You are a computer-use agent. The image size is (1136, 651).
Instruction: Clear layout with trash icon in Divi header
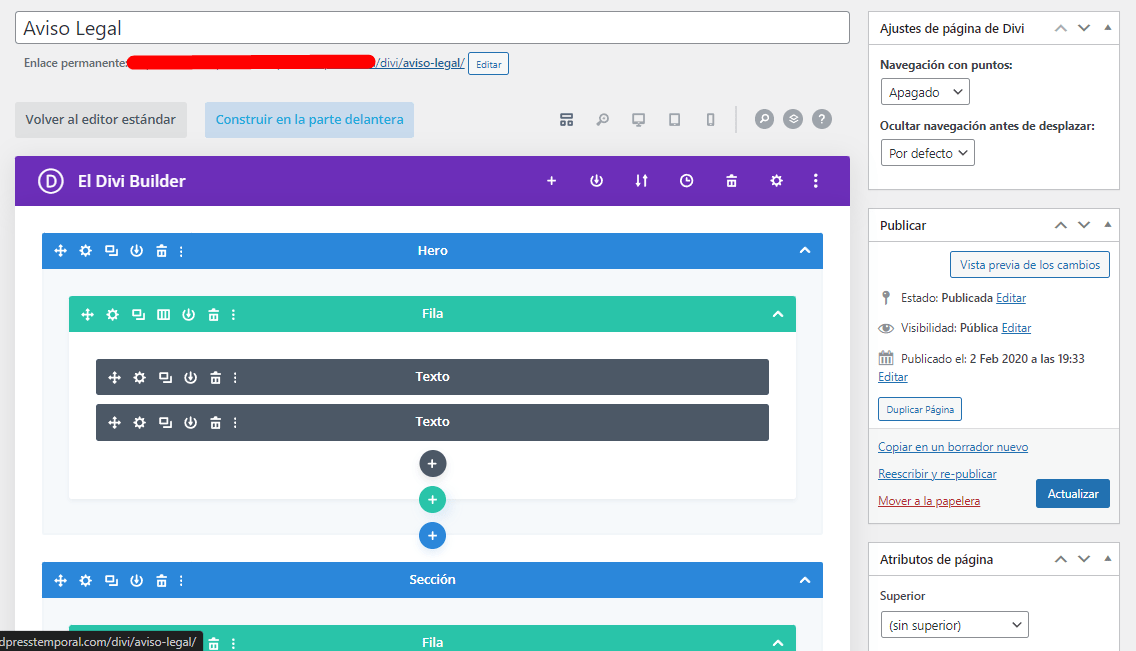coord(732,181)
